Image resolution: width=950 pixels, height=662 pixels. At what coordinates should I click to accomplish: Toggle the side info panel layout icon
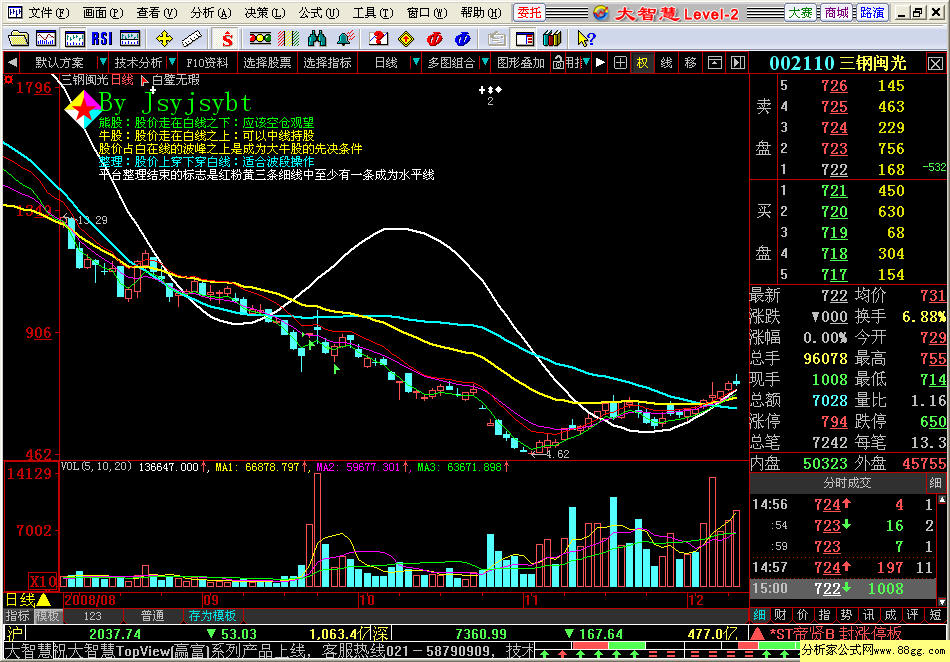pos(525,39)
